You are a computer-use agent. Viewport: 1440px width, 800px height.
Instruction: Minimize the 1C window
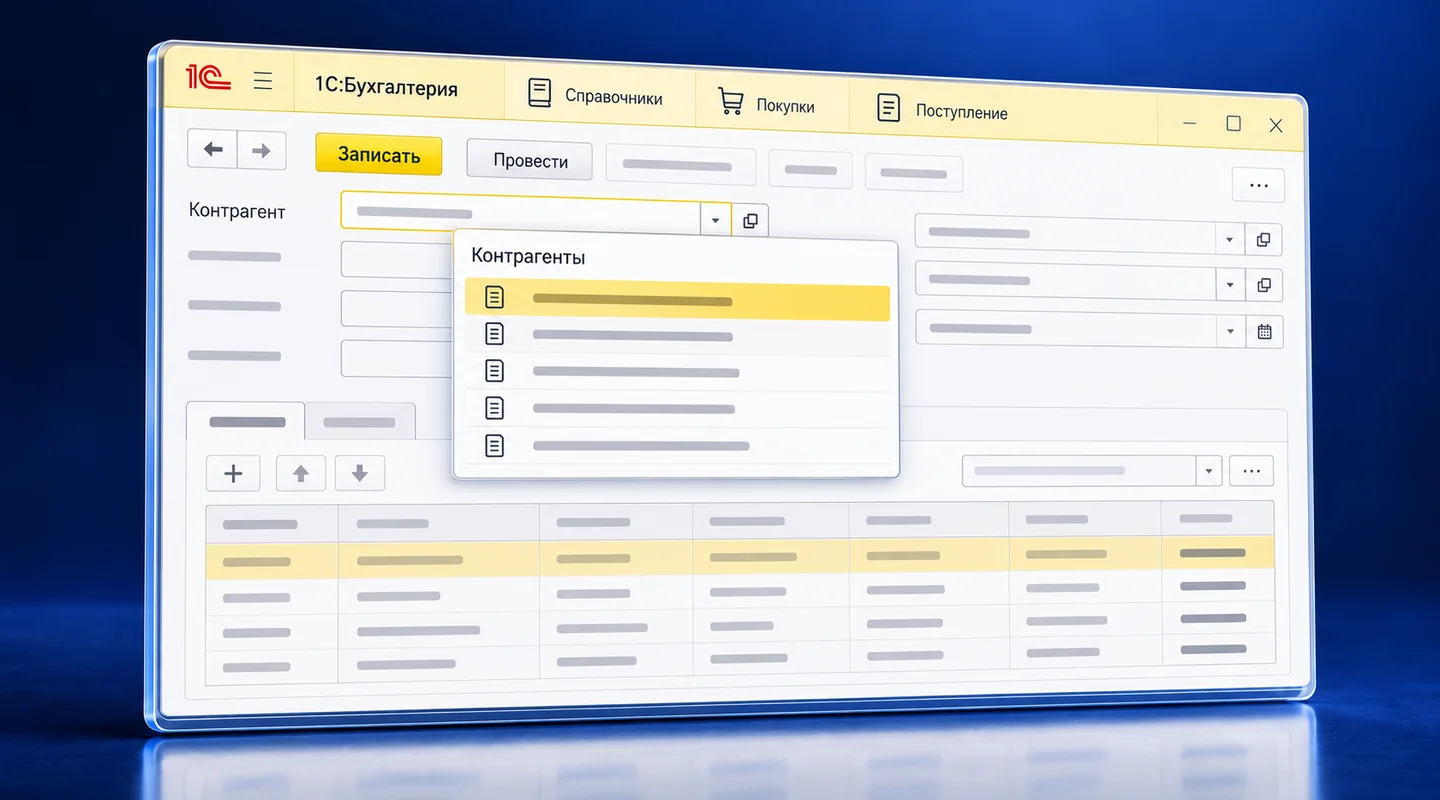(1190, 123)
